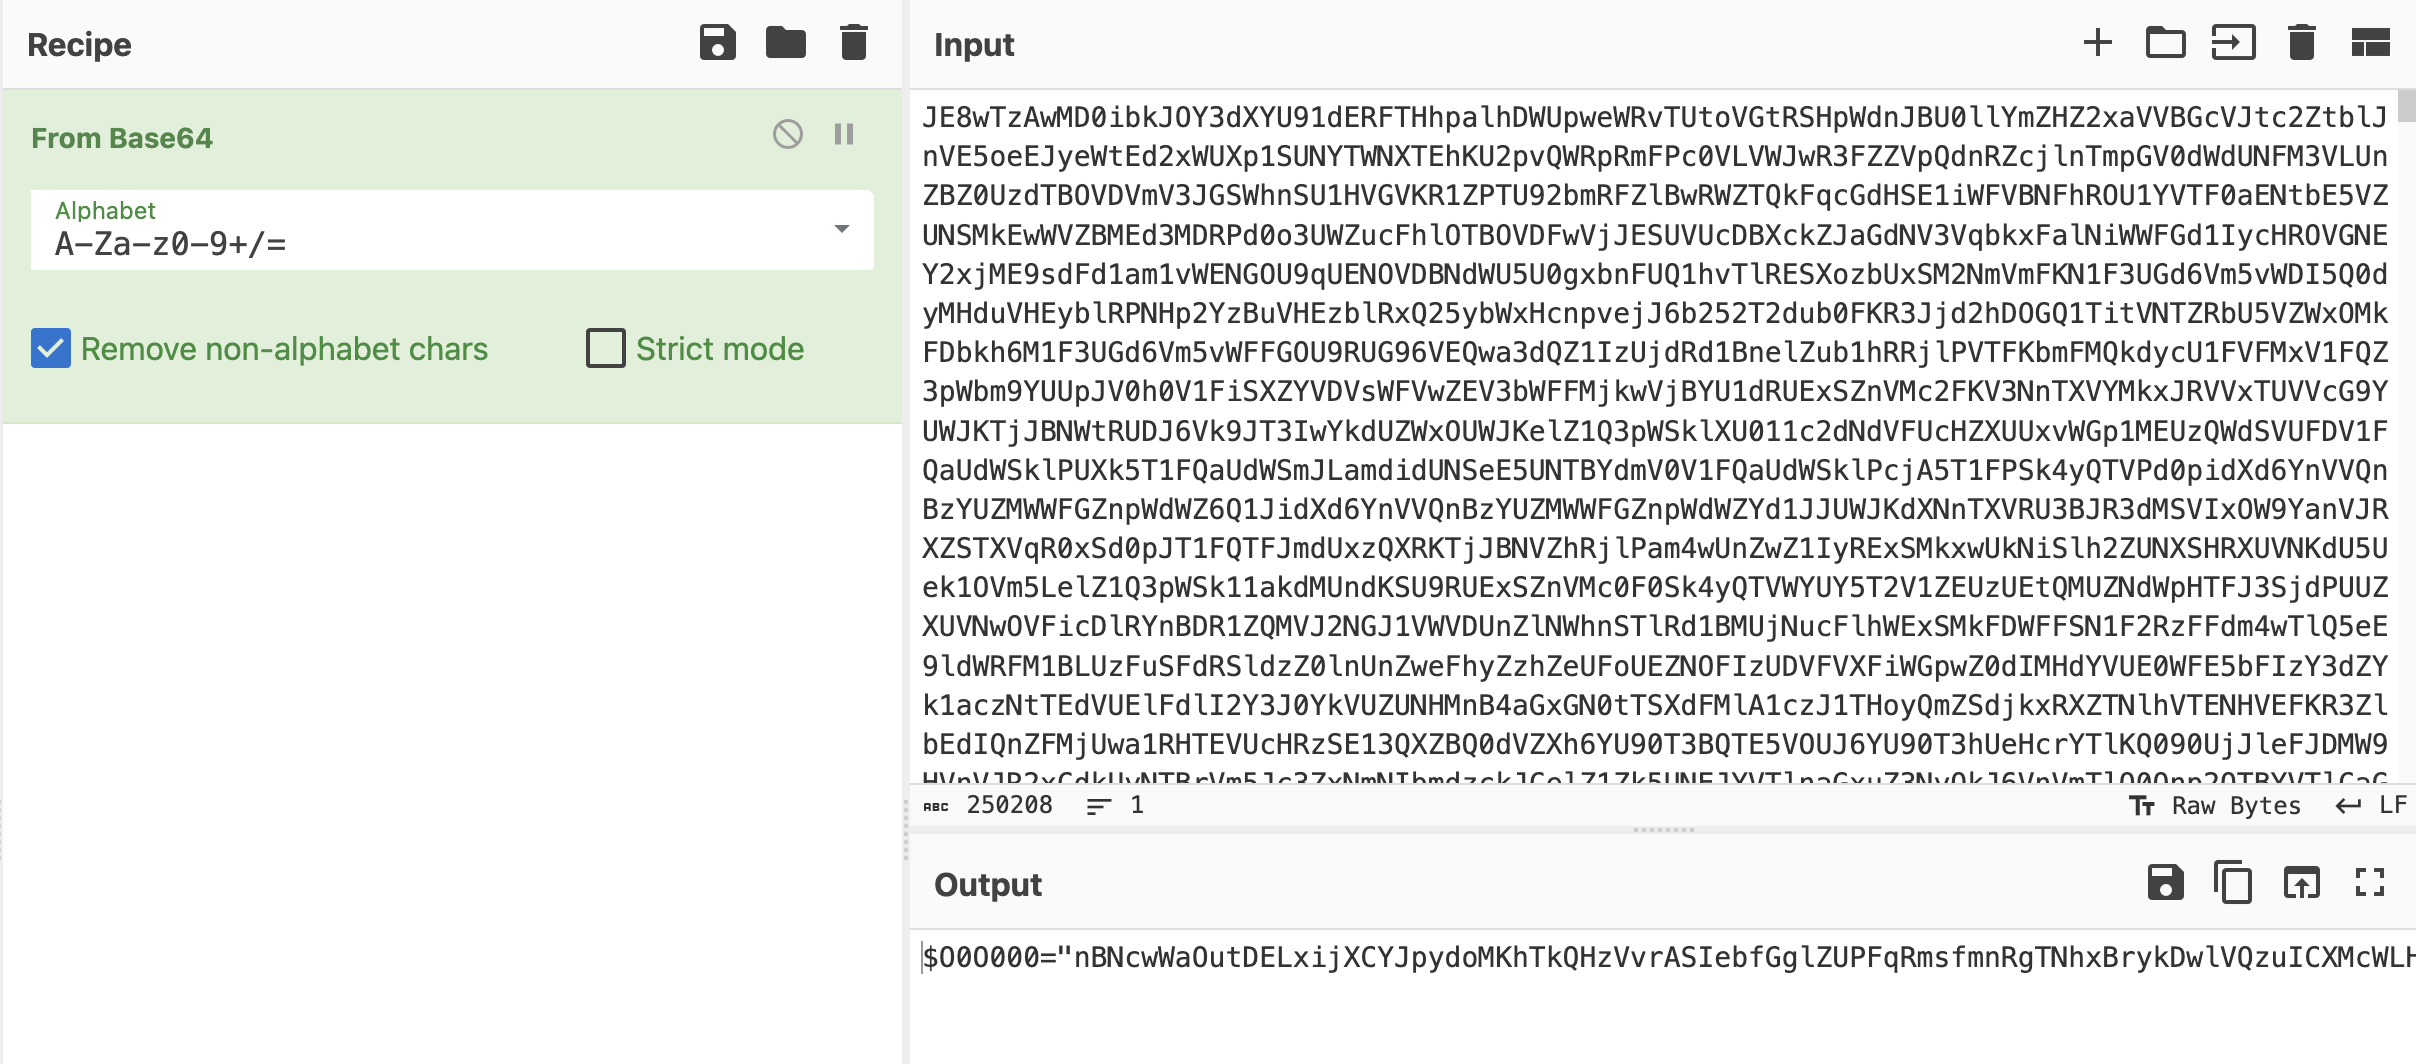Maximise the output pane
Viewport: 2416px width, 1064px height.
2369,883
